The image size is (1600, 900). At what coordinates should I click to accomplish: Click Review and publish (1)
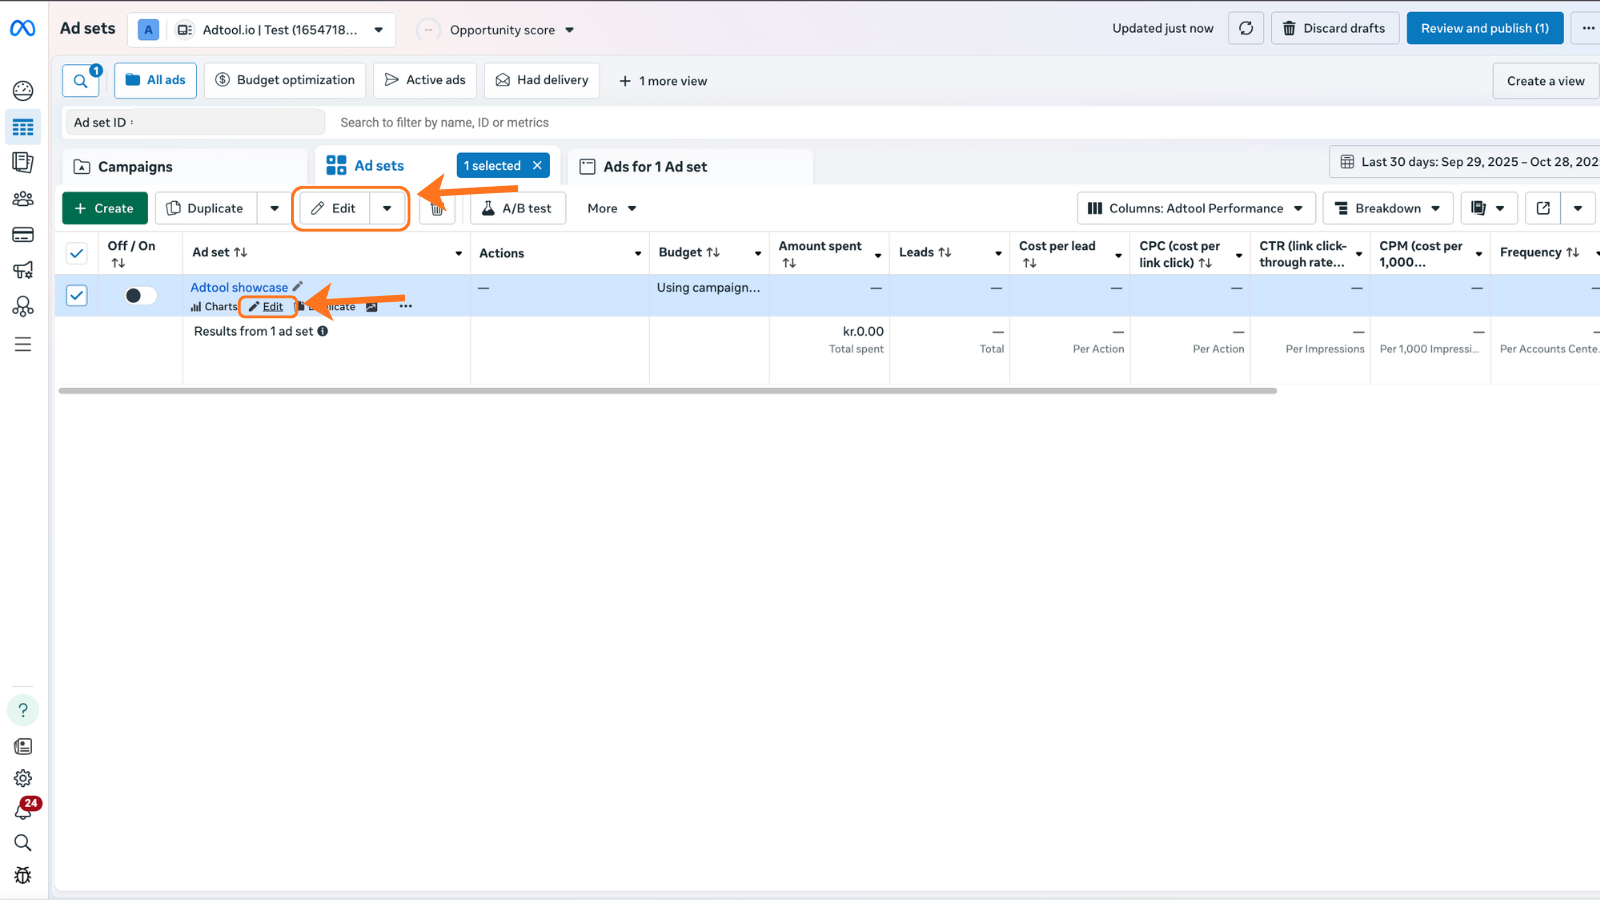pyautogui.click(x=1485, y=28)
